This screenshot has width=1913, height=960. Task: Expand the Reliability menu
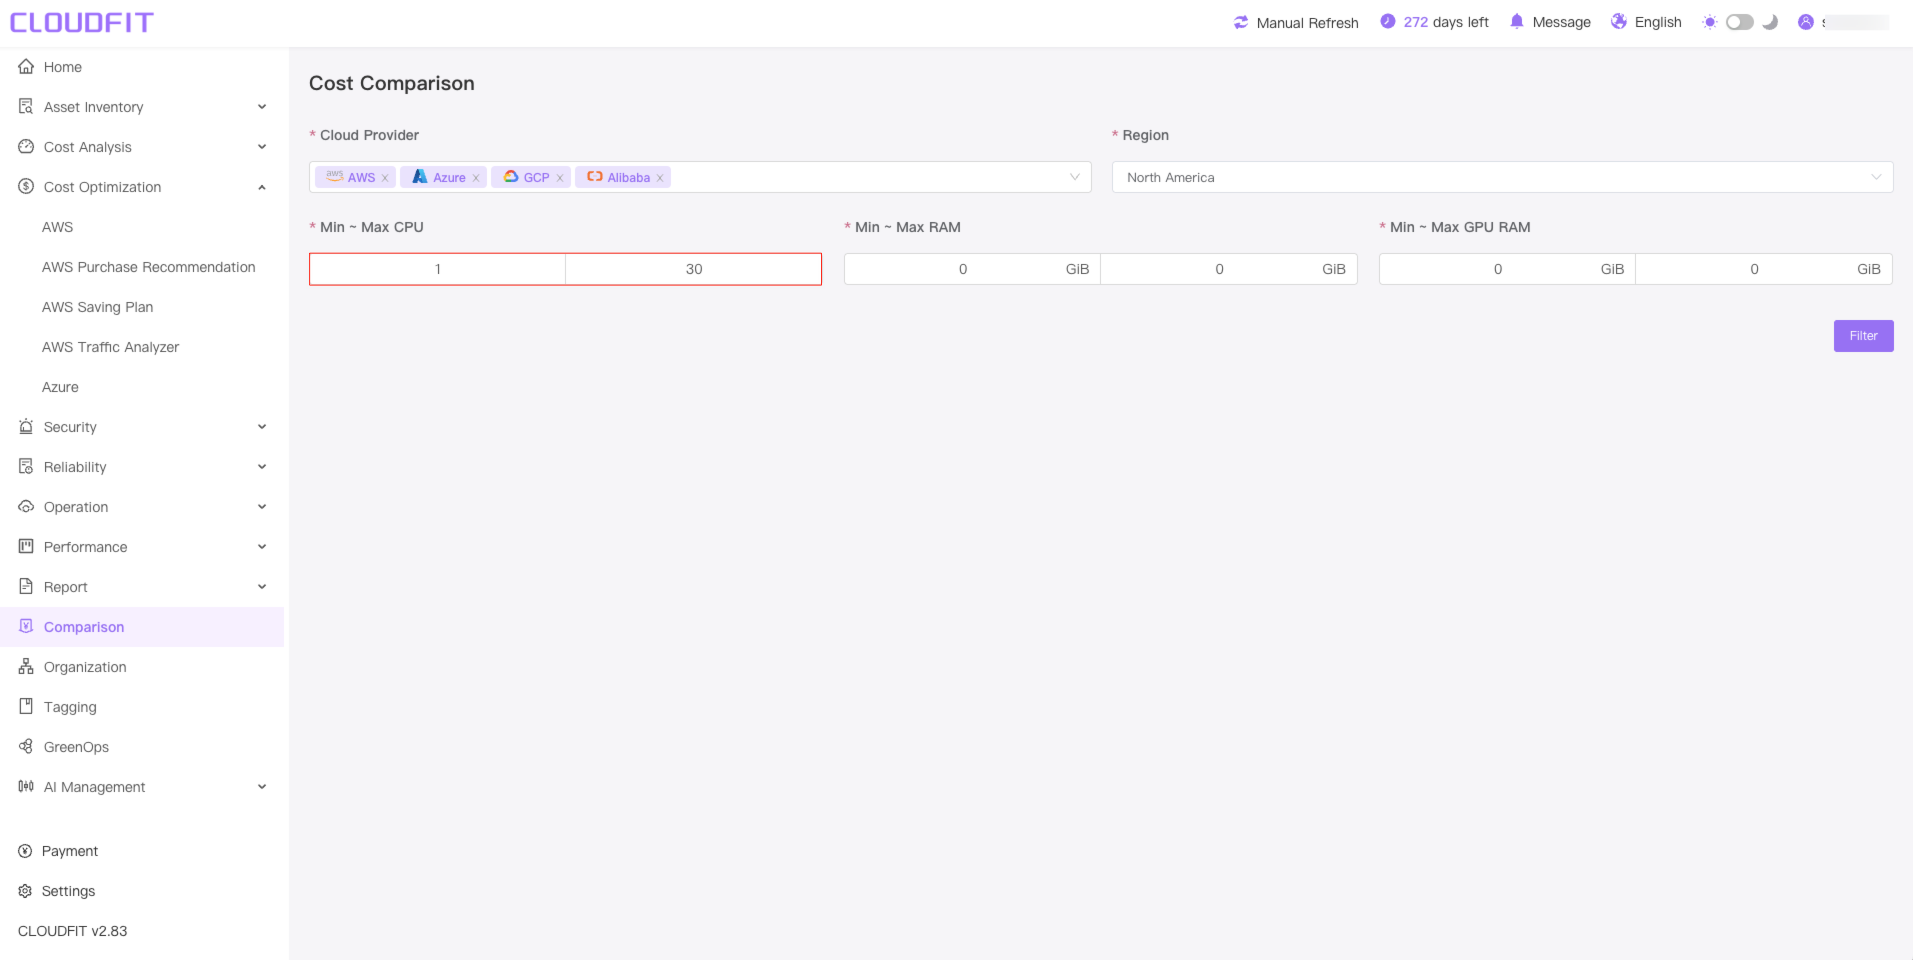[x=262, y=467]
